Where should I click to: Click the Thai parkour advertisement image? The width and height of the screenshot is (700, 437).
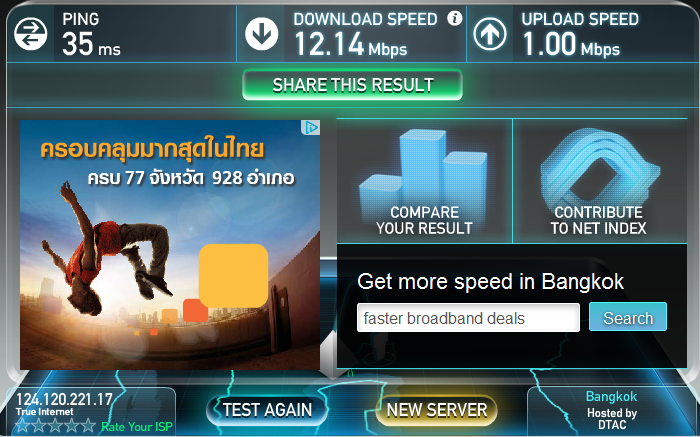point(170,245)
